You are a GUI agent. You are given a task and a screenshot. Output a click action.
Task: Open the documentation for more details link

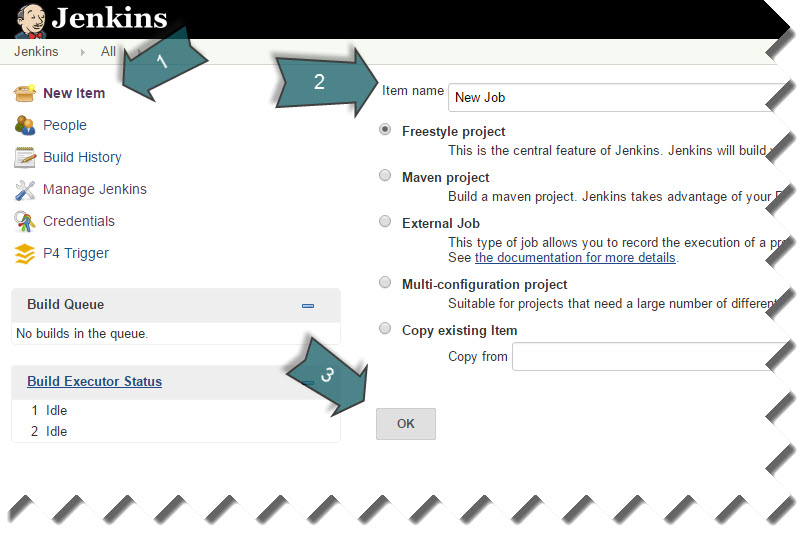575,258
